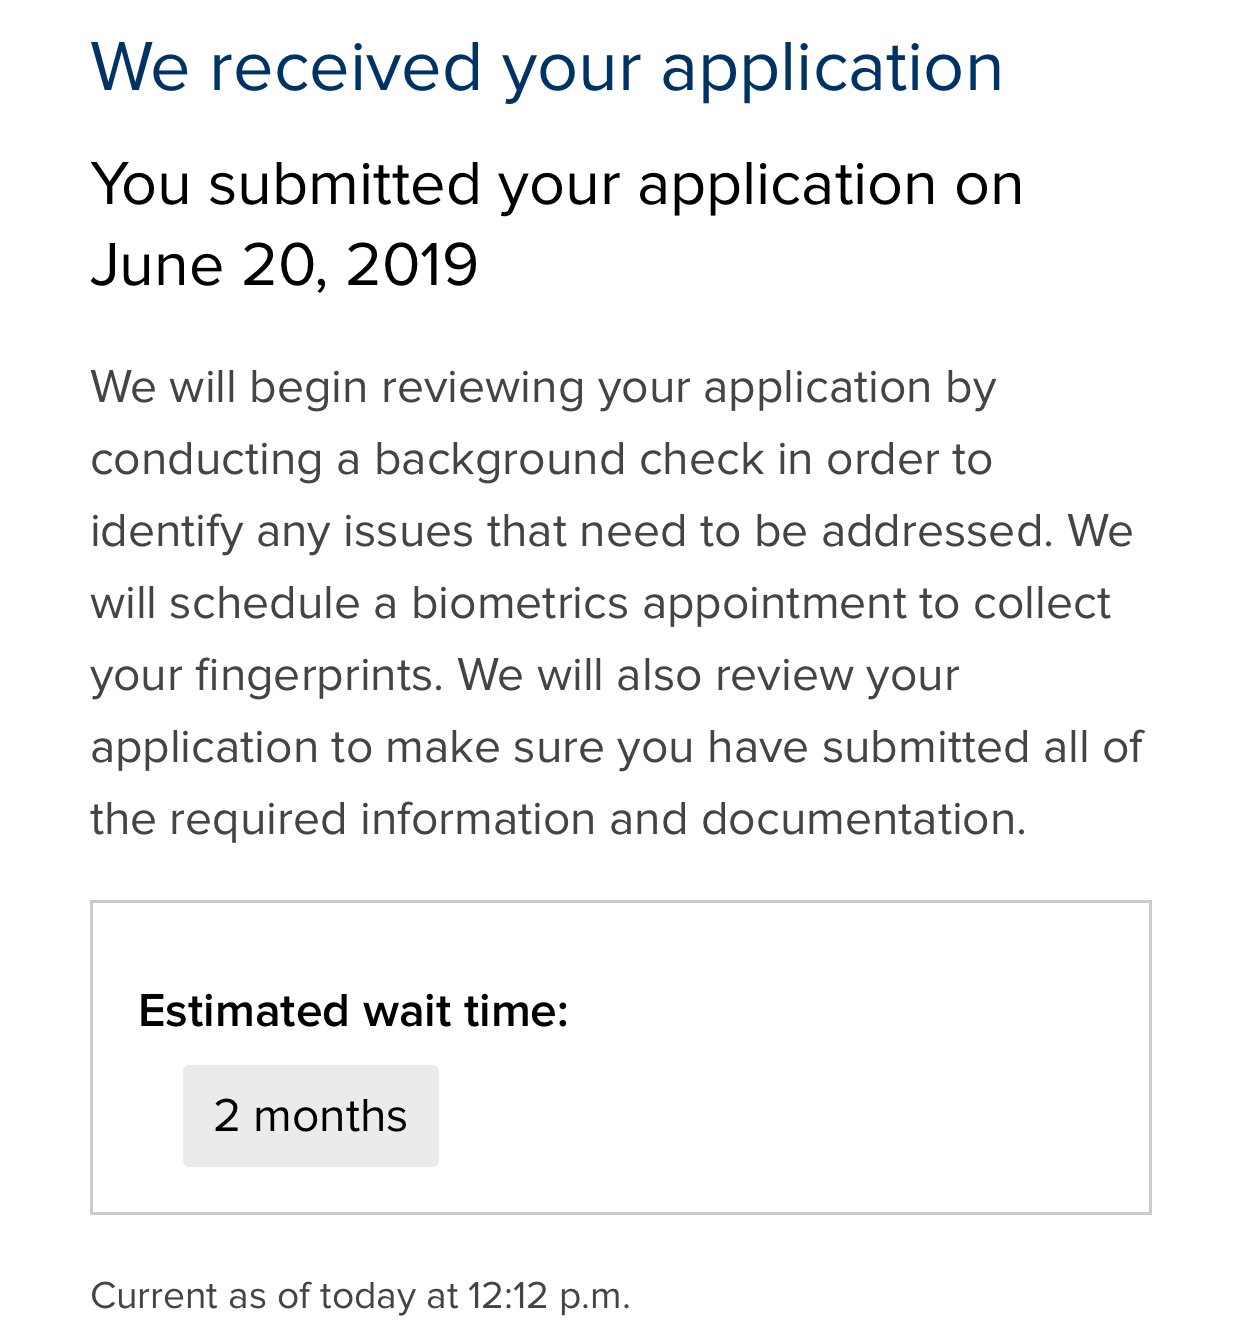Click the phrase 'identify any issues' in the paragraph
This screenshot has width=1242, height=1322.
(282, 531)
